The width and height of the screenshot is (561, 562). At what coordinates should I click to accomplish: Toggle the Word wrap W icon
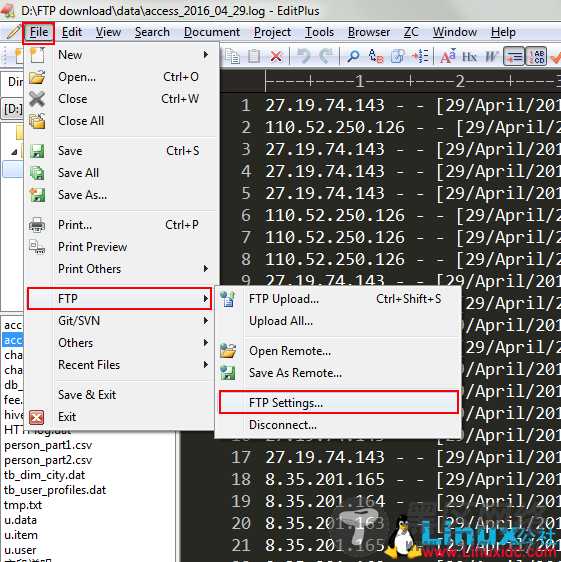(x=491, y=56)
